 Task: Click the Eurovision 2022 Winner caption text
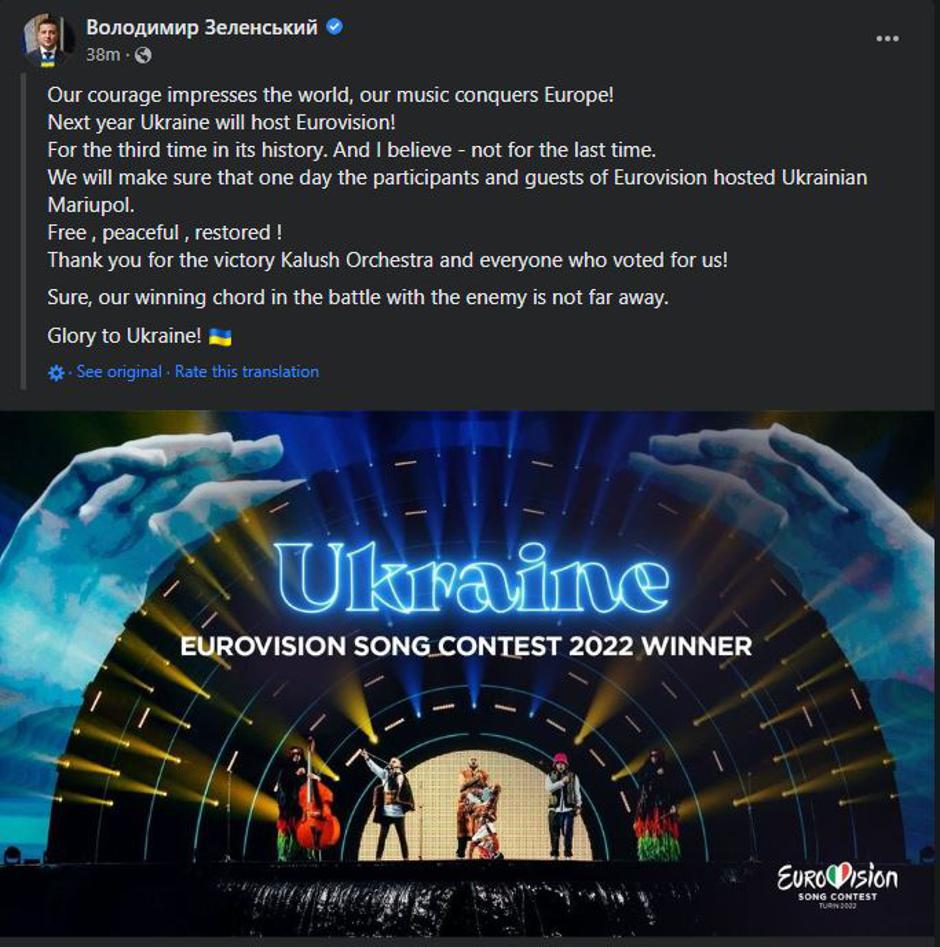coord(466,646)
